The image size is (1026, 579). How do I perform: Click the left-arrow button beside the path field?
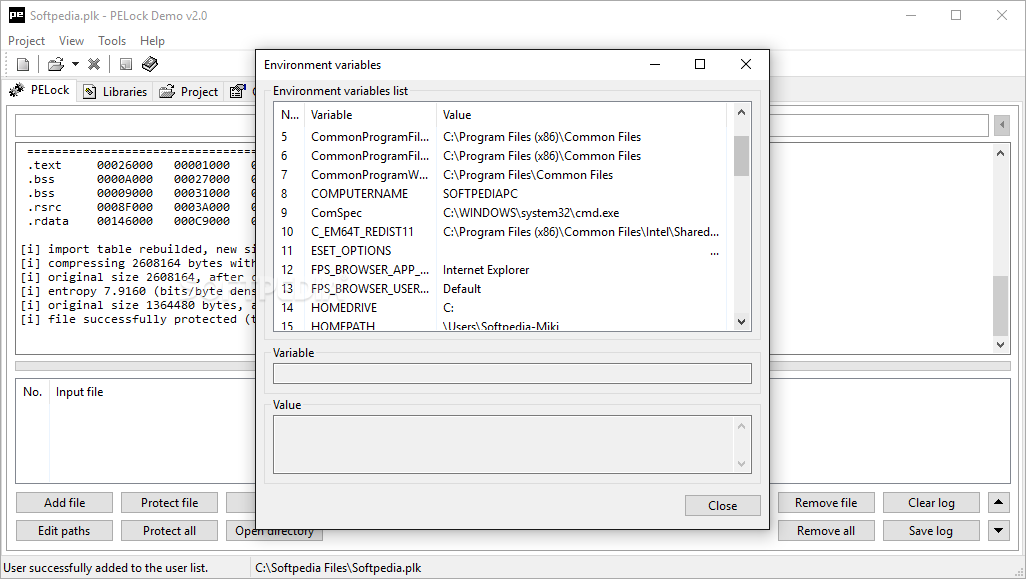point(1002,125)
